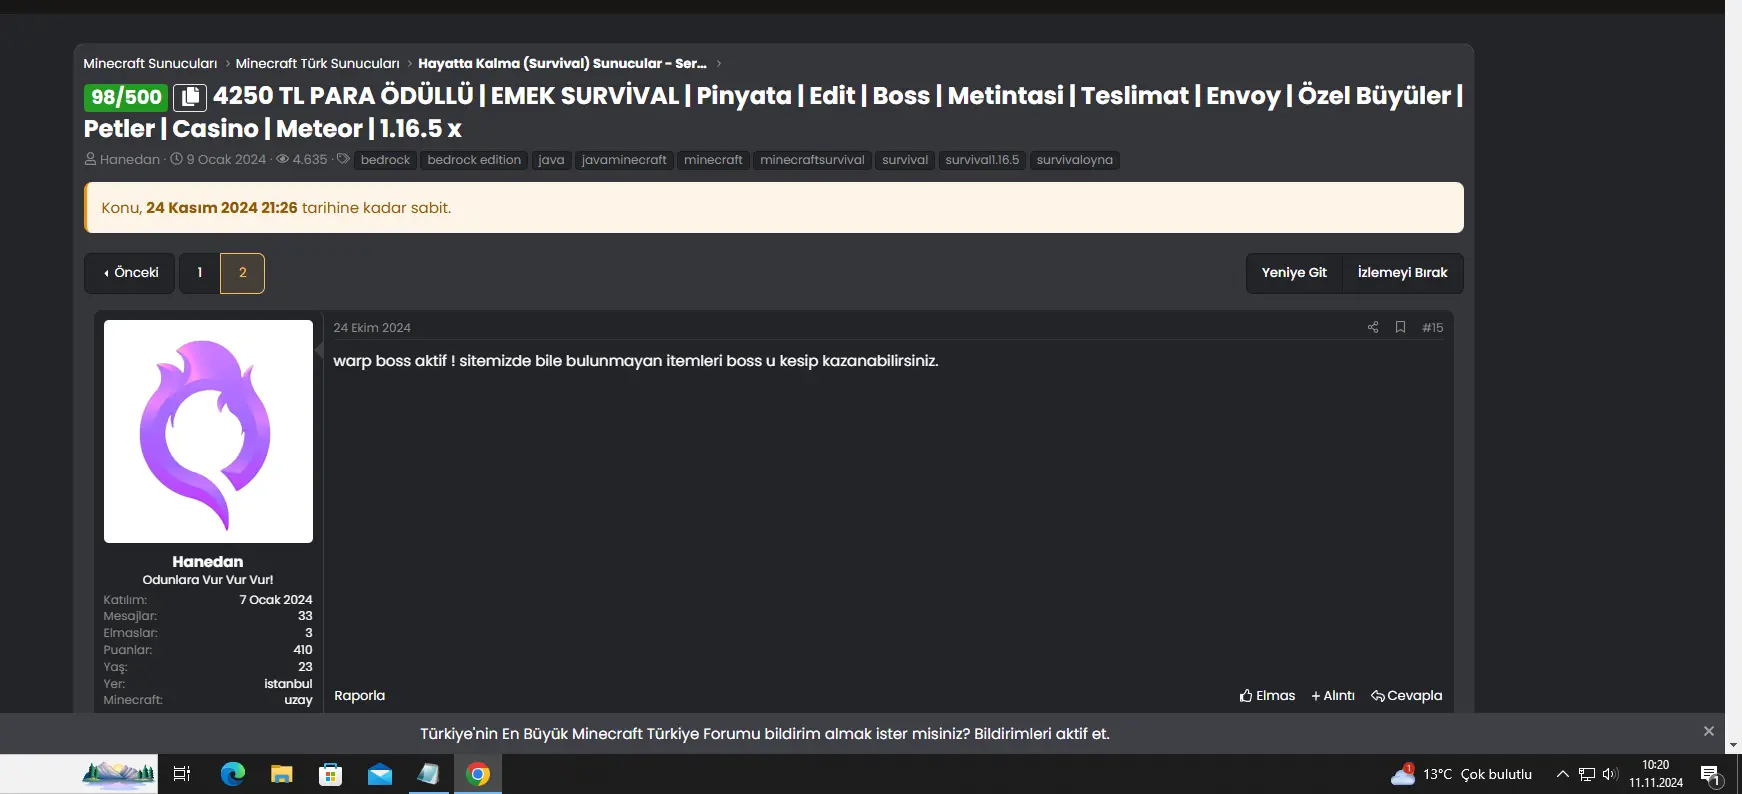The height and width of the screenshot is (794, 1742).
Task: Click the sticky notice date 24 Kasım 2024 21:26
Action: coord(222,208)
